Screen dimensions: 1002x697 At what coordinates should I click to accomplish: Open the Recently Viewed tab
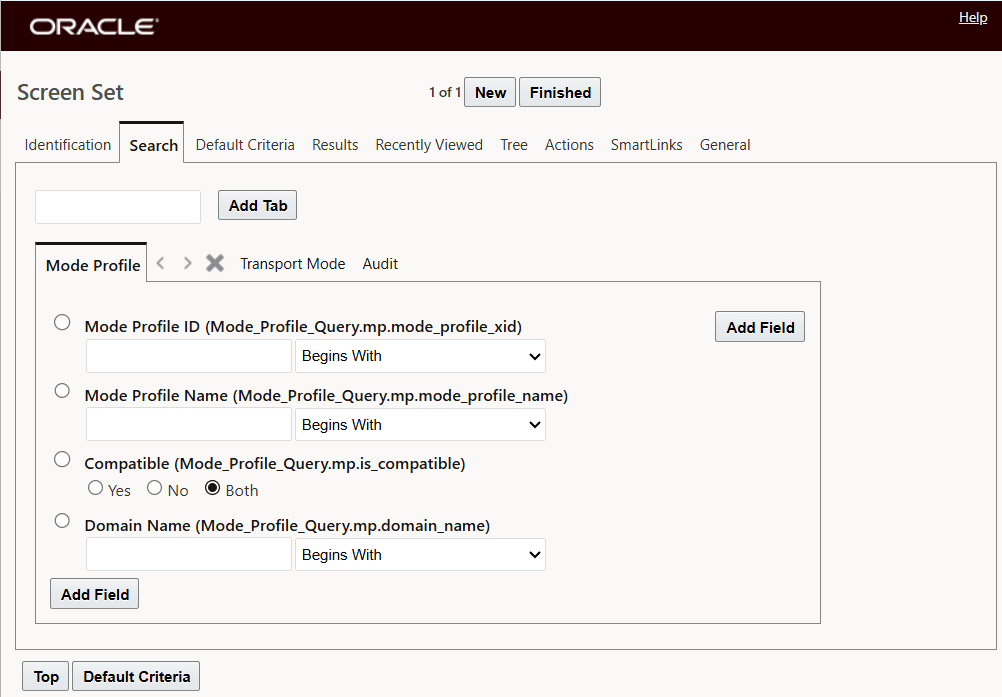tap(429, 144)
